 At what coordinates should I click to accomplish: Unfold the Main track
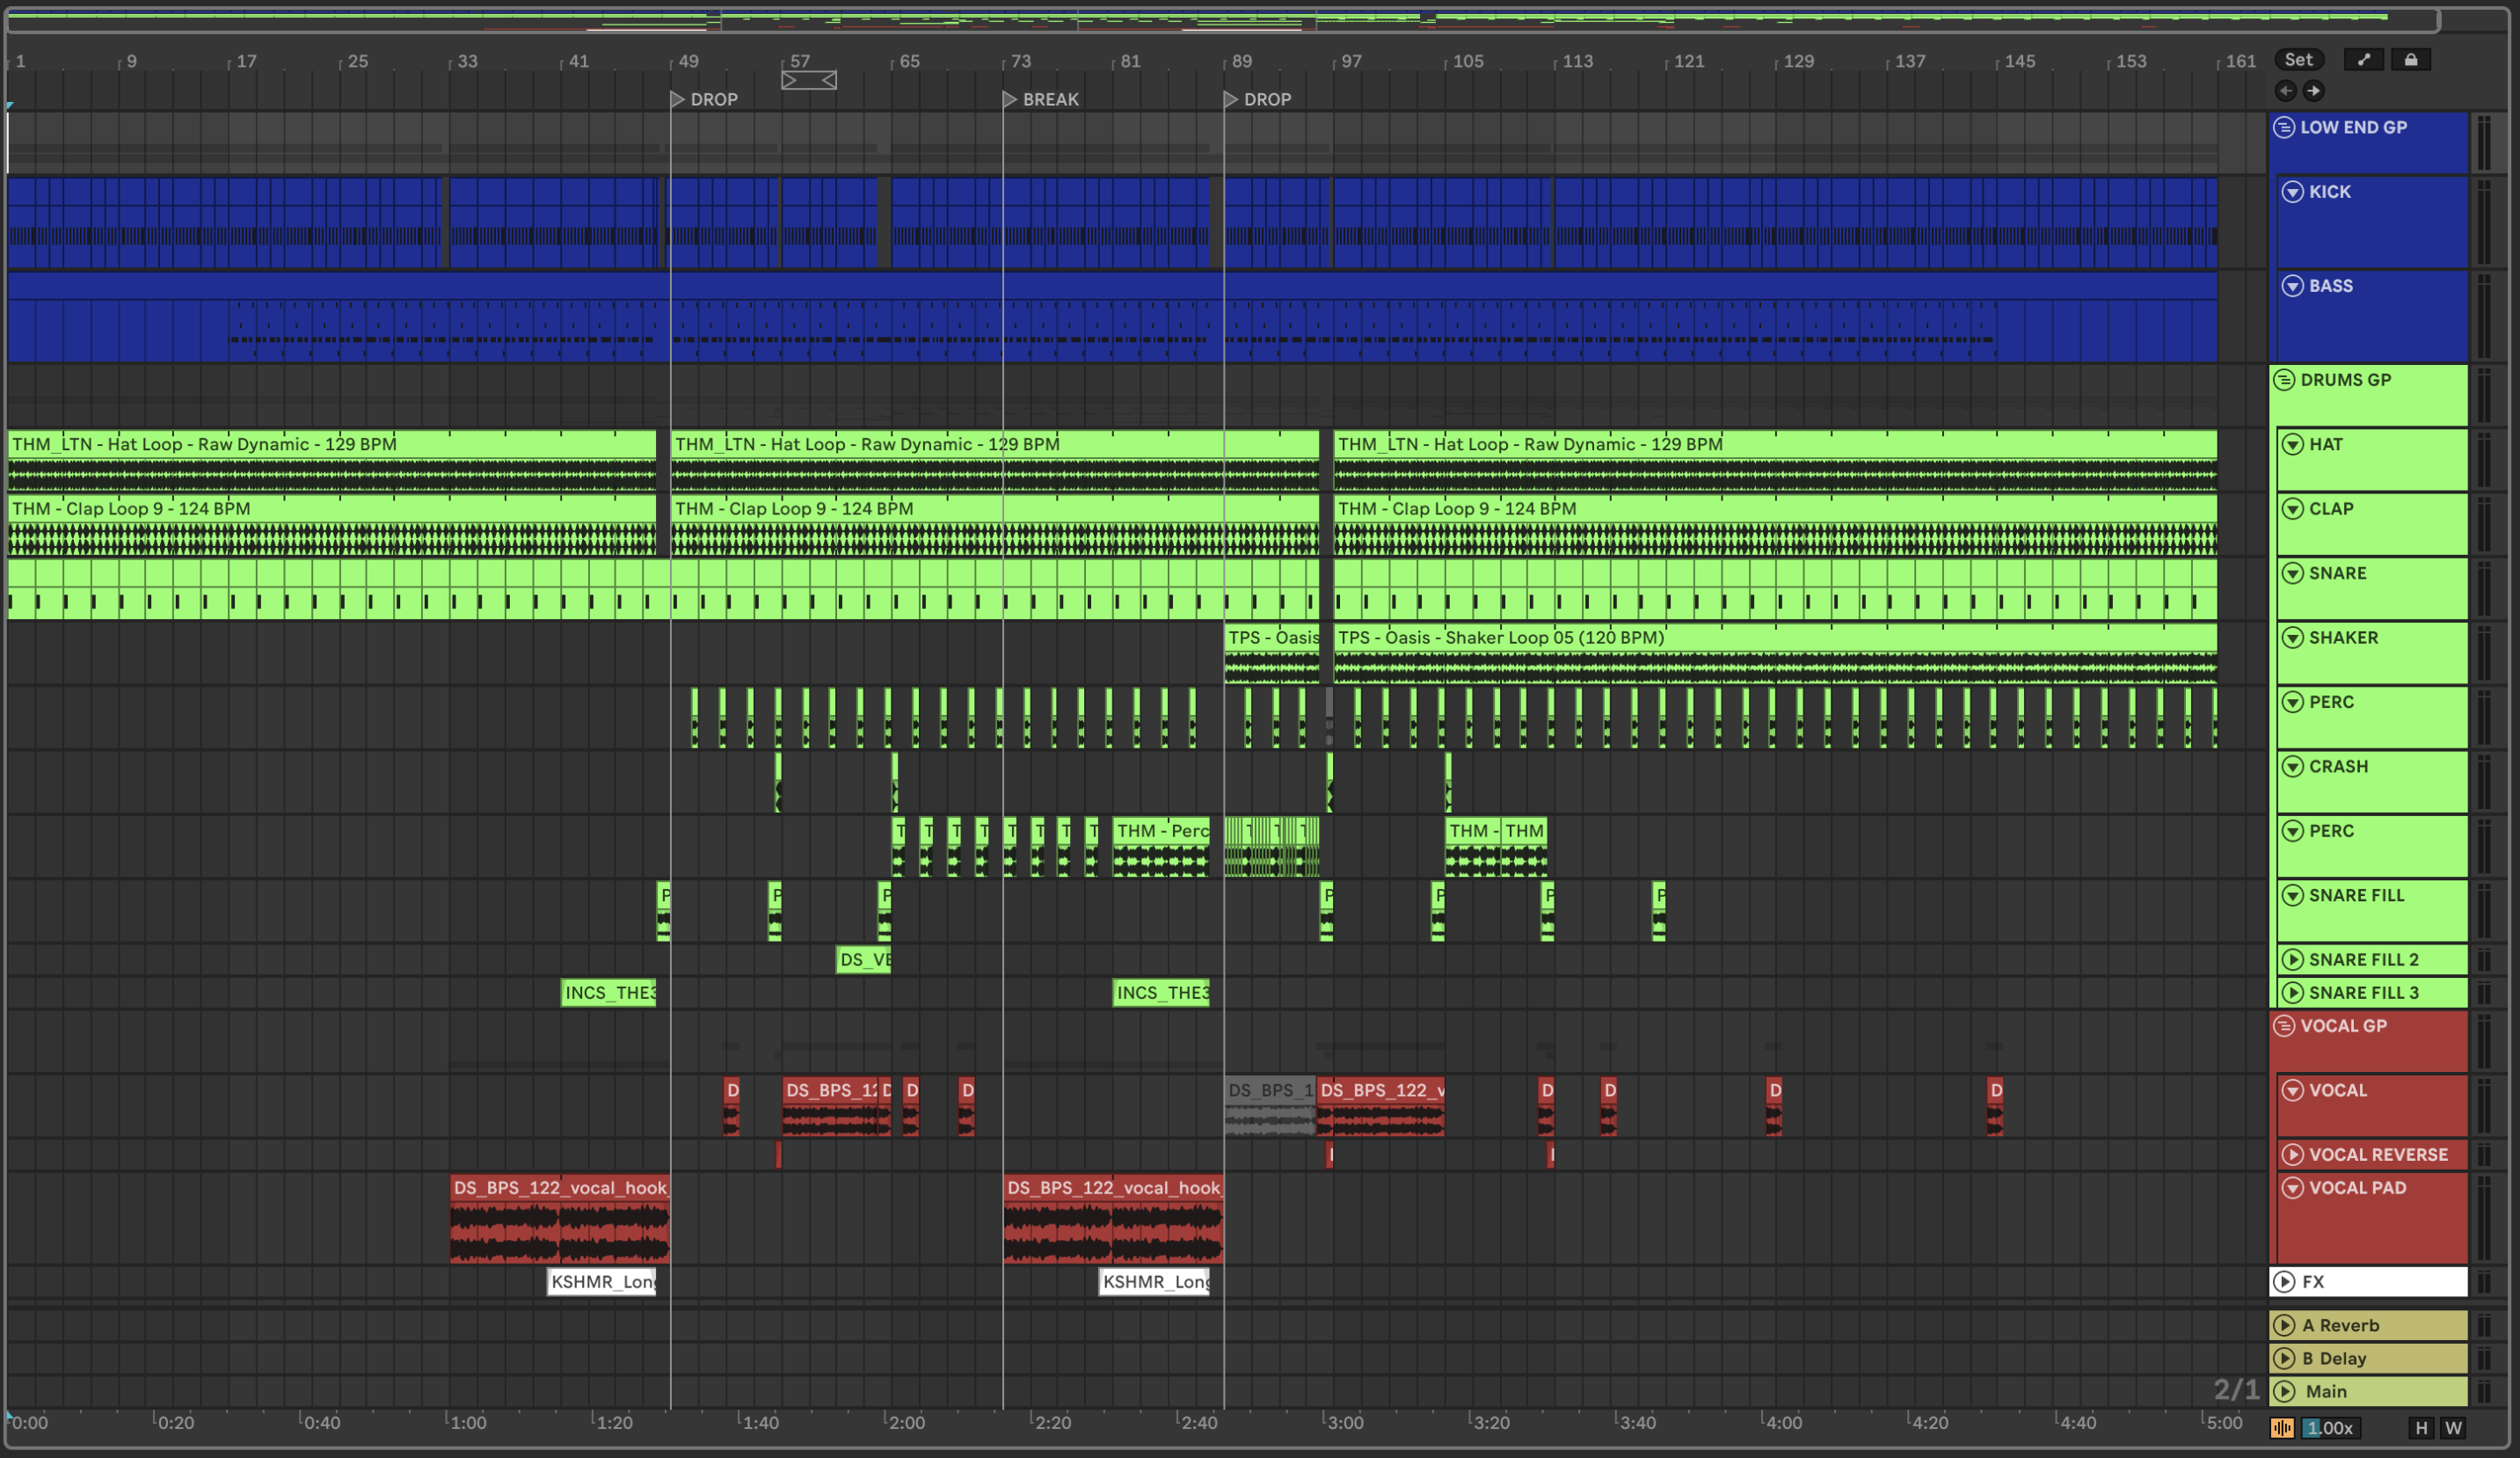coord(2284,1392)
